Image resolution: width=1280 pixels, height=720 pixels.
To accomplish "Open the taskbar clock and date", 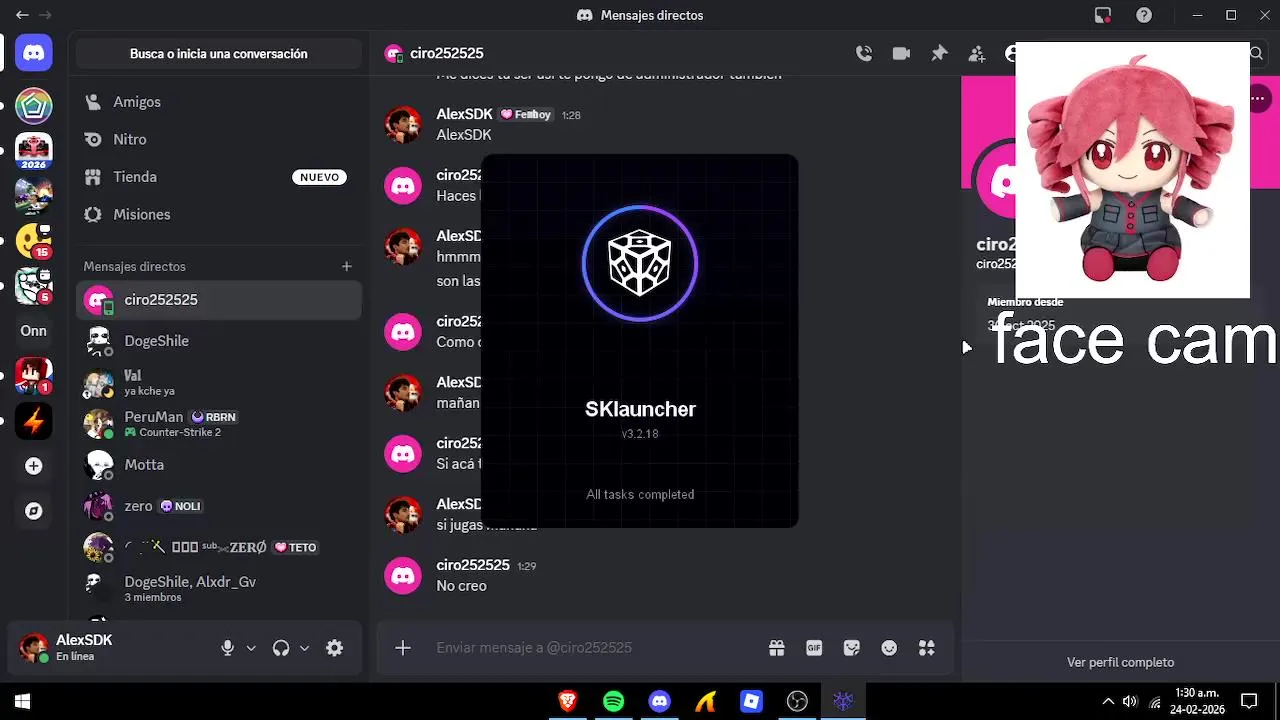I will (x=1199, y=702).
